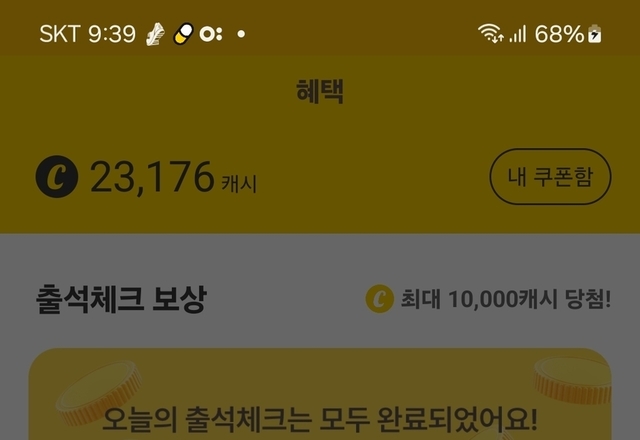Tap the right coin illustration on banner
The height and width of the screenshot is (440, 640).
tap(573, 380)
